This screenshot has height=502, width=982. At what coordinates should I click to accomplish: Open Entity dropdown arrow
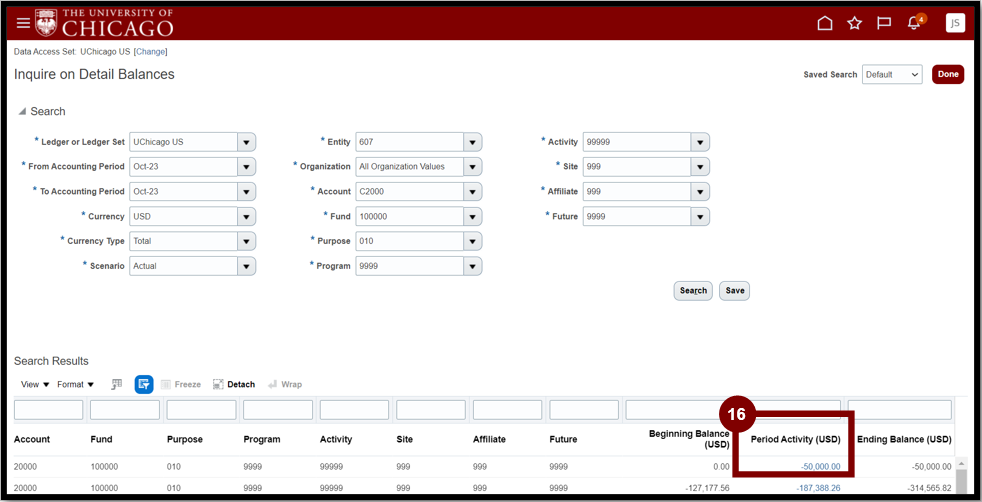point(472,142)
